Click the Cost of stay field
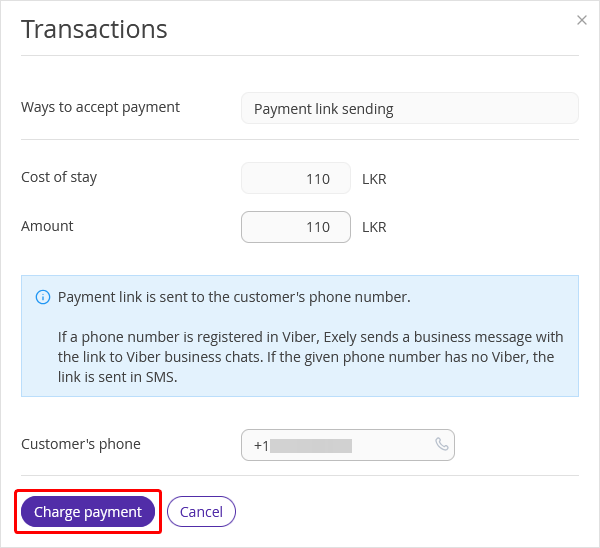The height and width of the screenshot is (548, 600). [296, 179]
